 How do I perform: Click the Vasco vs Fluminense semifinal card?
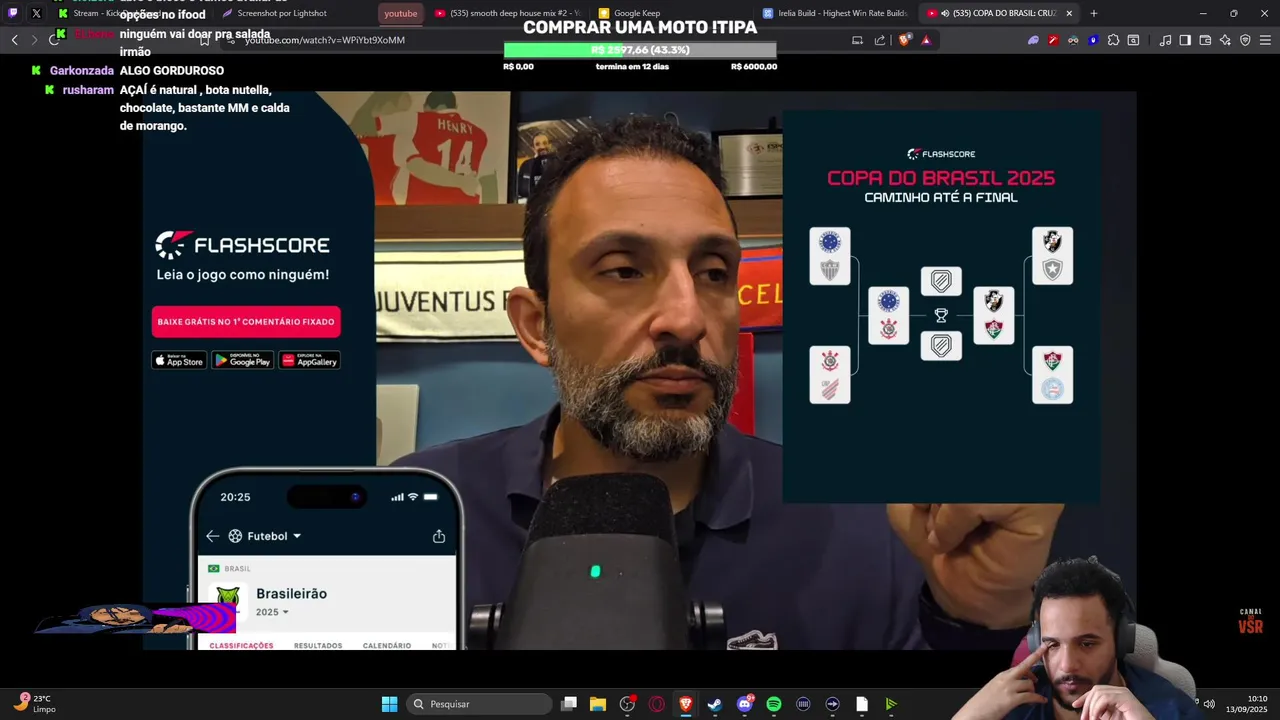click(993, 315)
